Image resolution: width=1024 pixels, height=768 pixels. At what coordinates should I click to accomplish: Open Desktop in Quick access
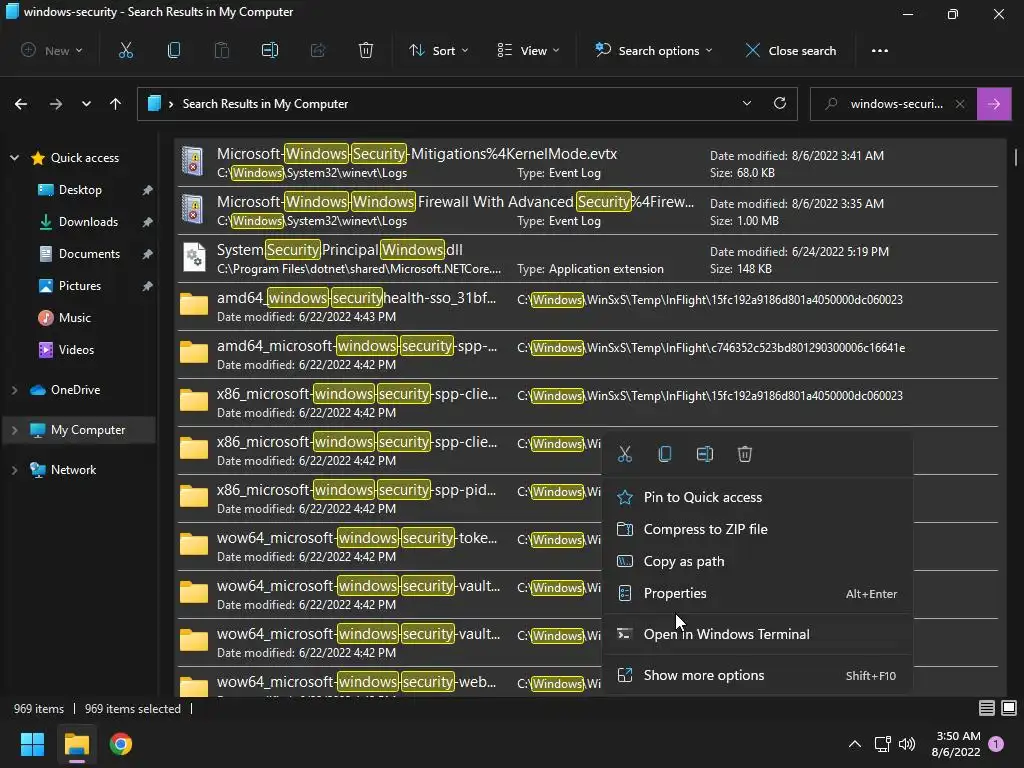point(80,189)
